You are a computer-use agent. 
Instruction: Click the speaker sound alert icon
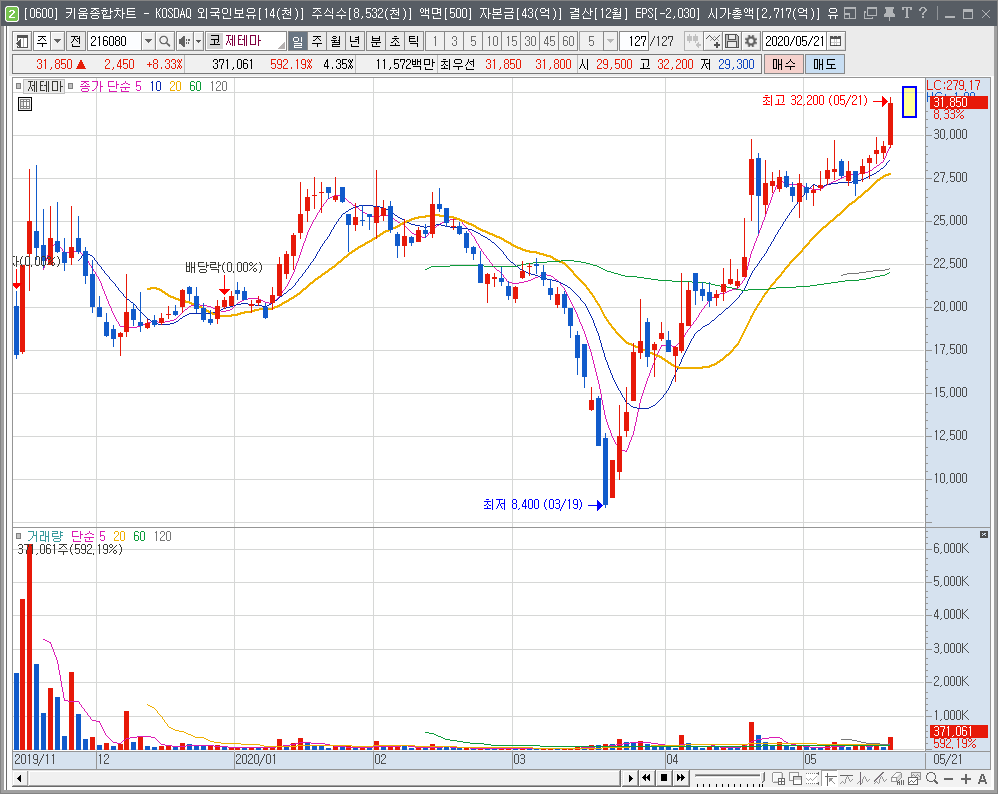click(x=184, y=41)
